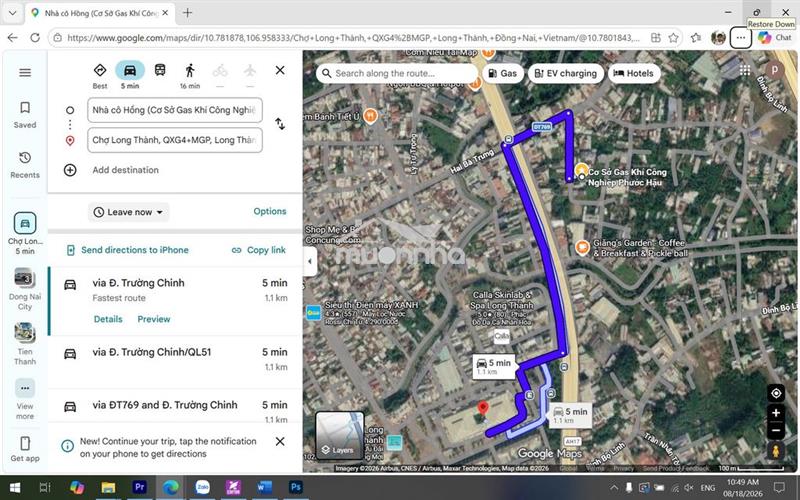Close the directions panel
The image size is (800, 500).
point(280,70)
